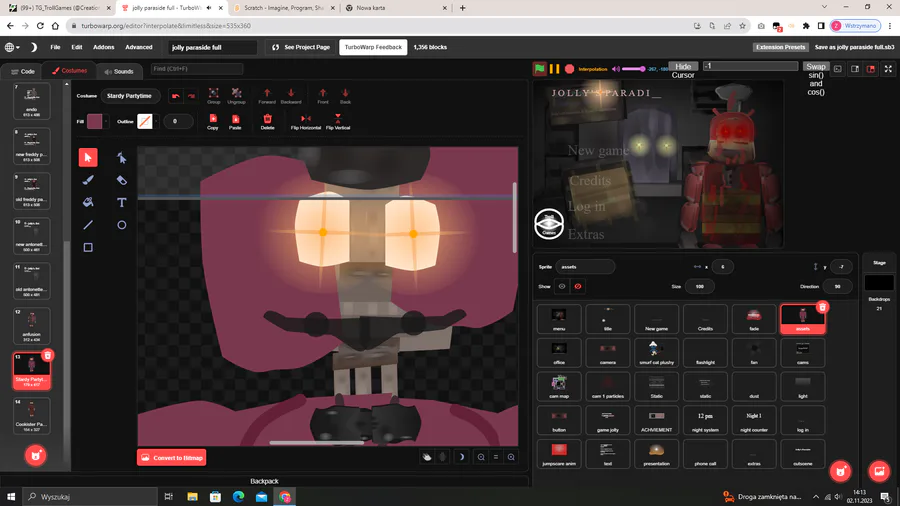Undo the last costume edit

coord(176,96)
